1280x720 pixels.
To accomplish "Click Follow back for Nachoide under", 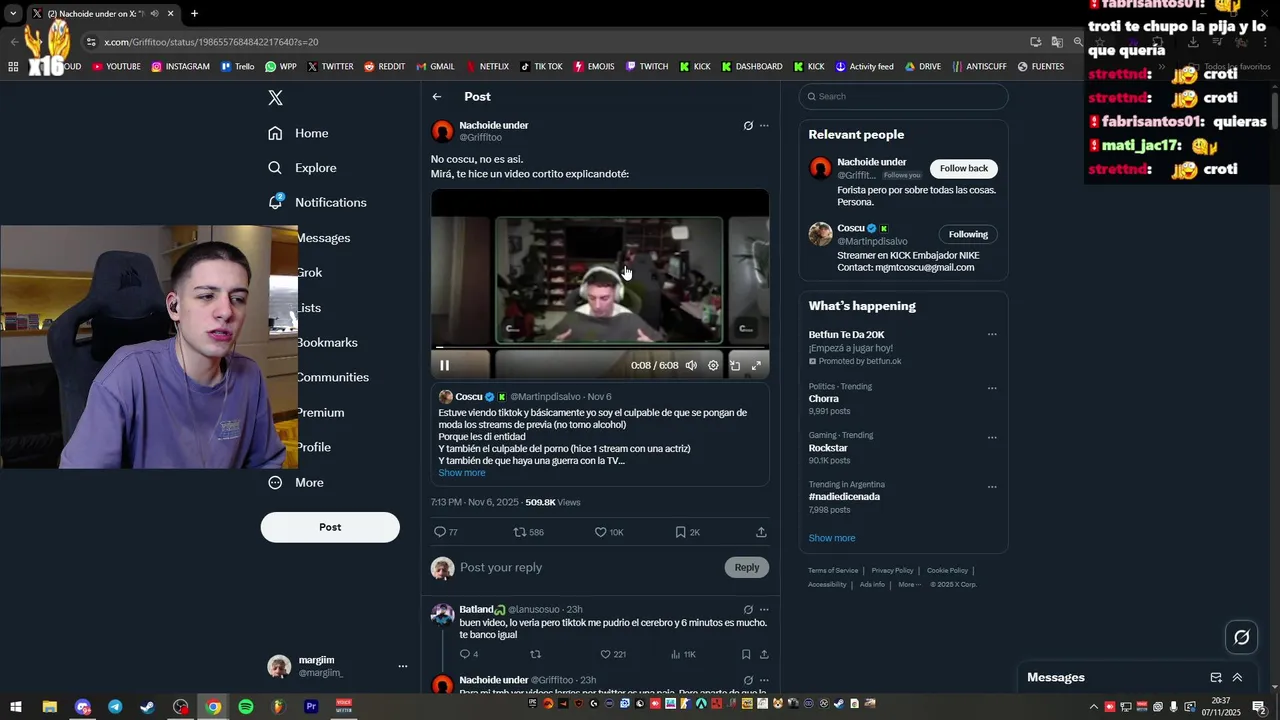I will pyautogui.click(x=964, y=168).
